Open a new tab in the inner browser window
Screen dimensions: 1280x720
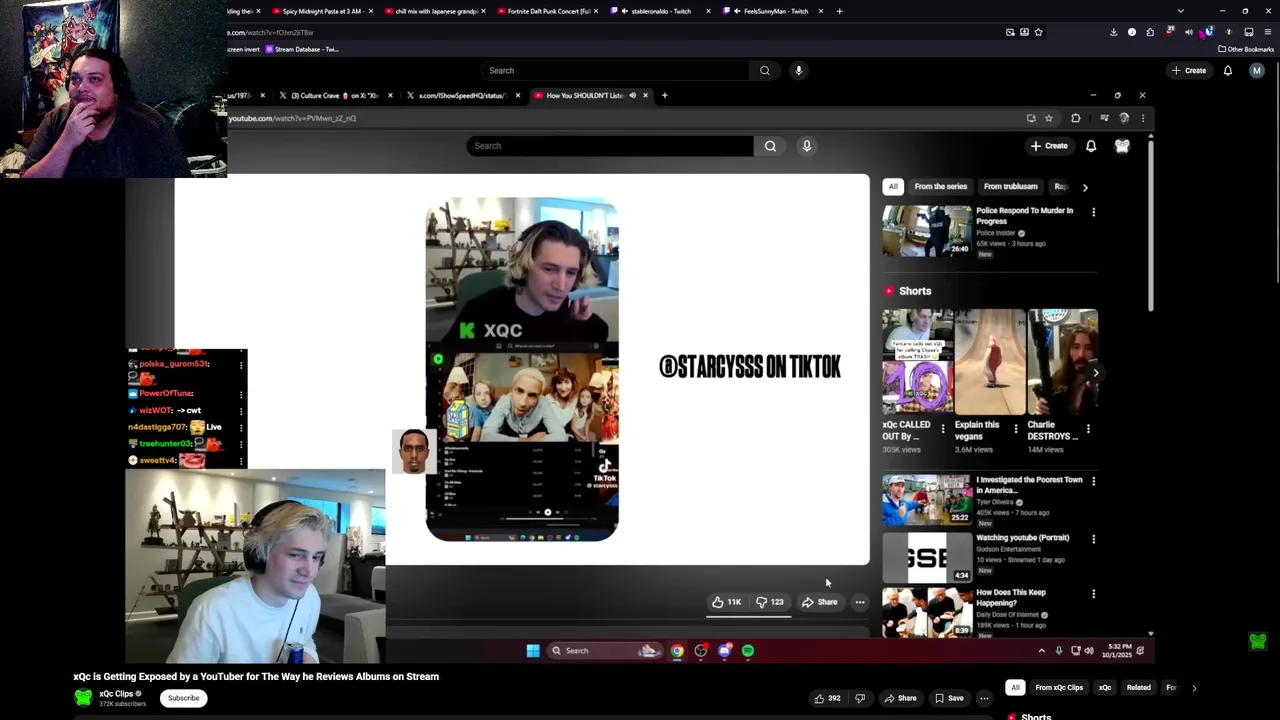coord(664,95)
